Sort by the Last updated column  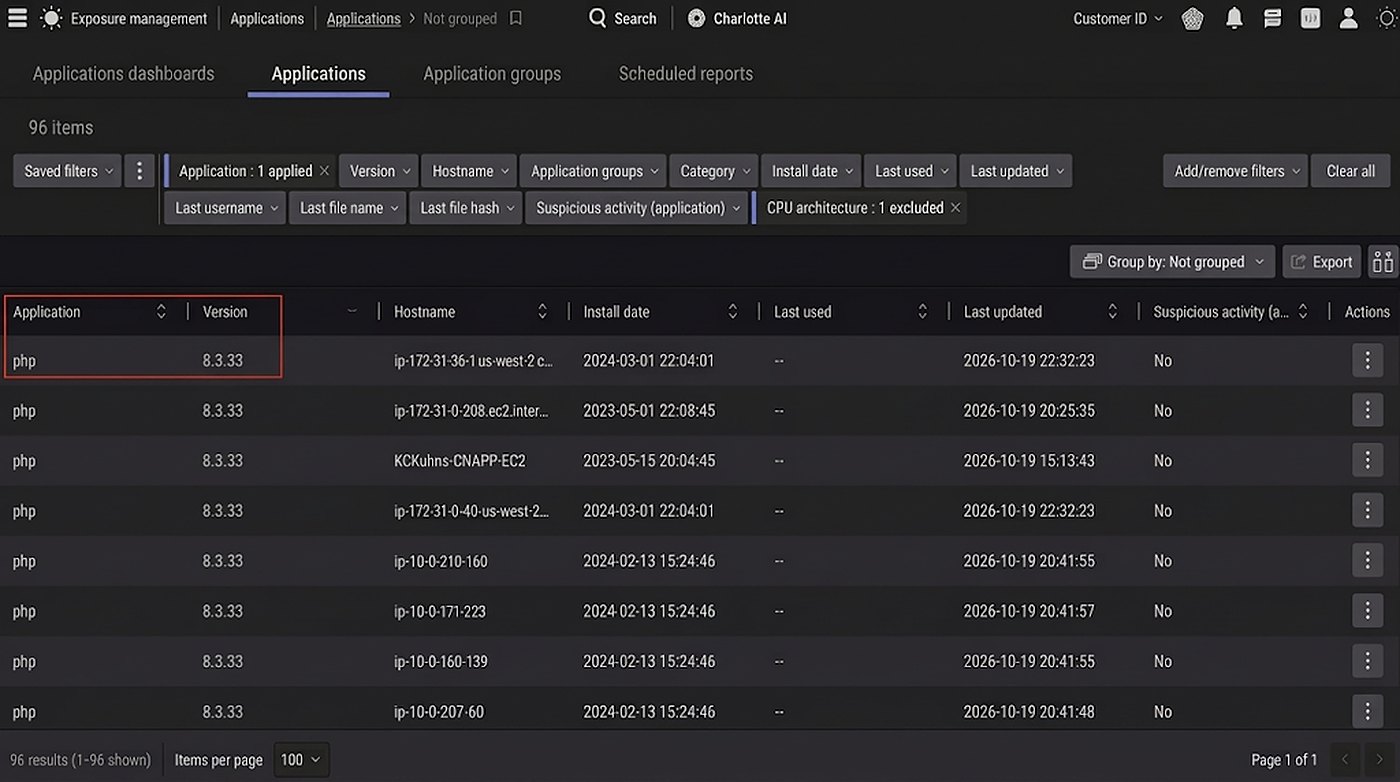coord(1112,312)
